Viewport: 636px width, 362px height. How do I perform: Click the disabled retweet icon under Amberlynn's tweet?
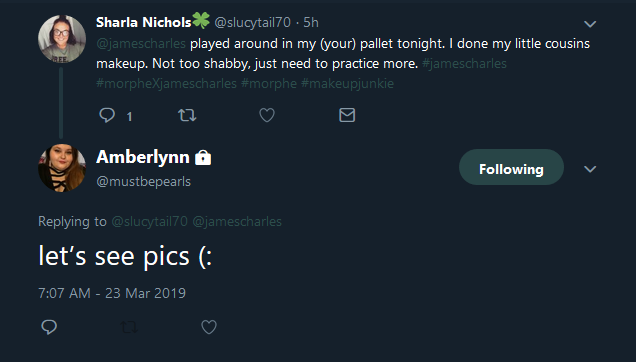pos(129,327)
